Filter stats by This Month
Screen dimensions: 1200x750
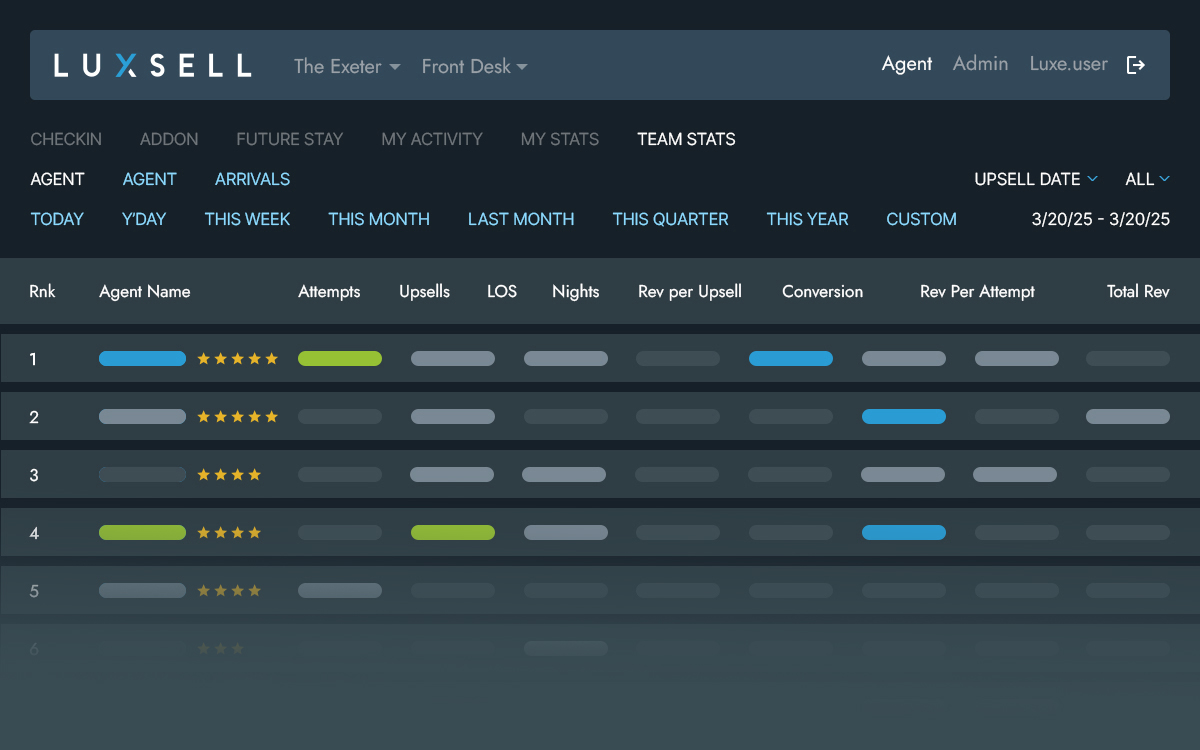[379, 219]
